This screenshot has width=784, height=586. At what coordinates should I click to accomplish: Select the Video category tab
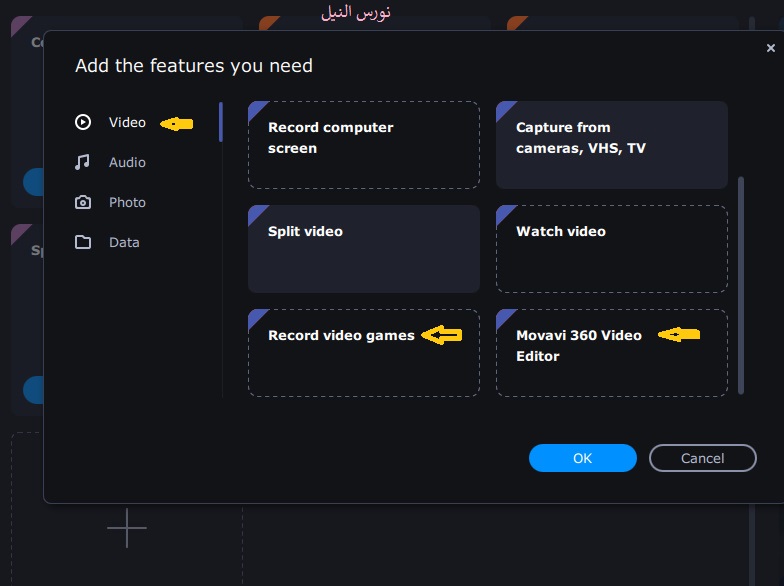(127, 122)
